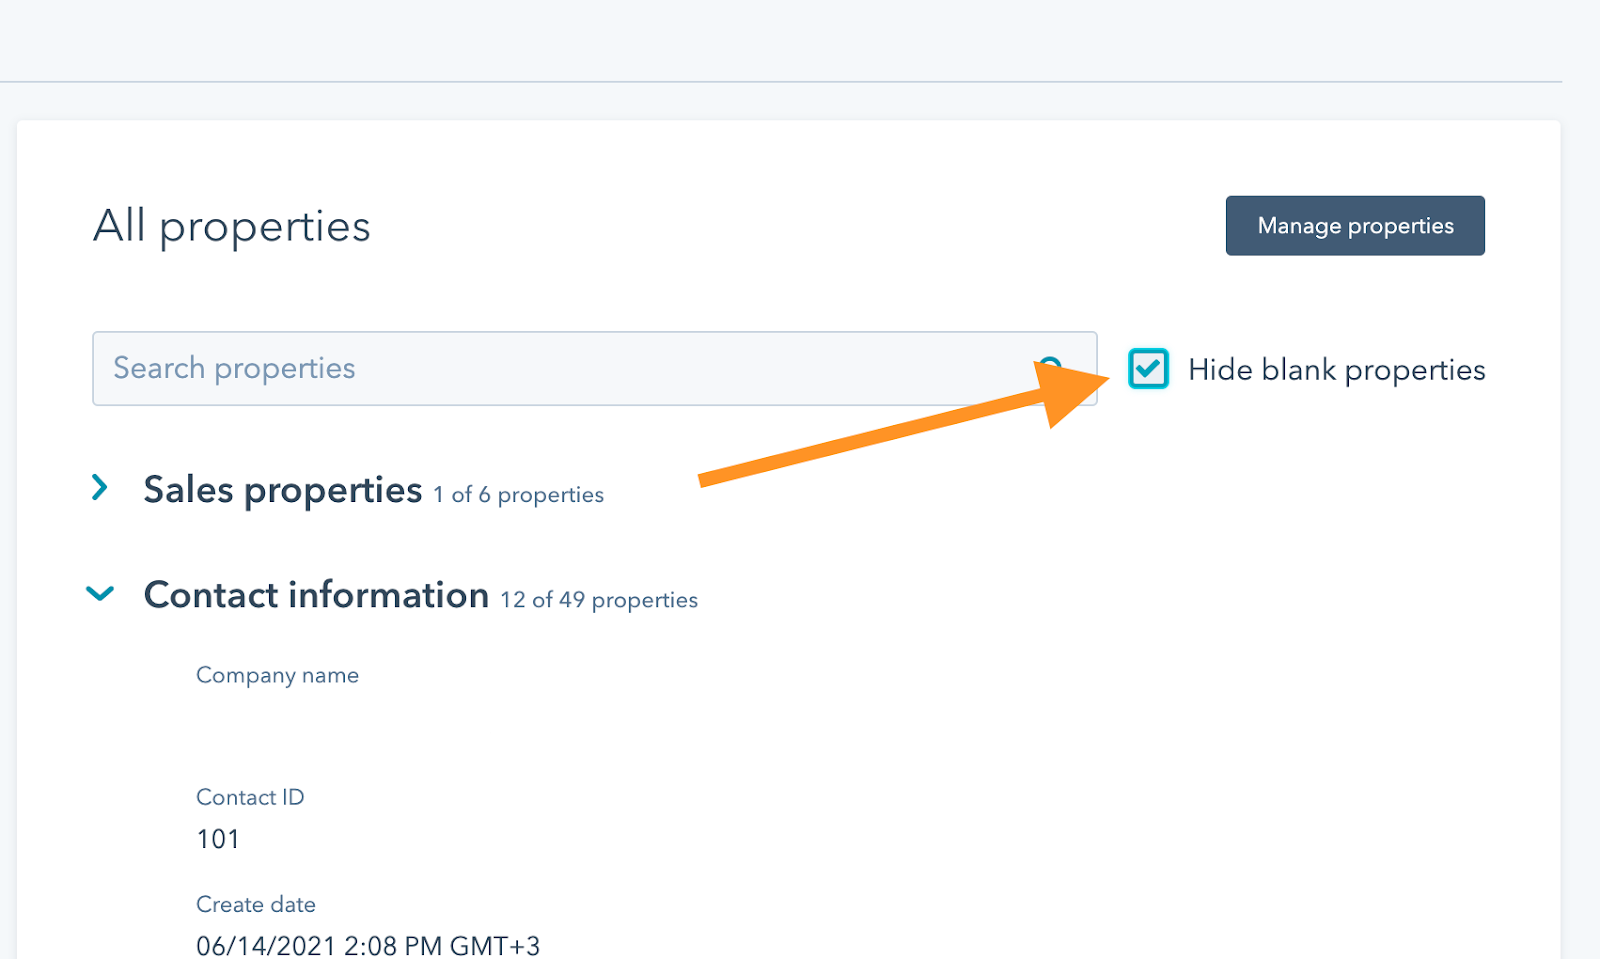The height and width of the screenshot is (959, 1600).
Task: Click the All properties heading
Action: 232,226
